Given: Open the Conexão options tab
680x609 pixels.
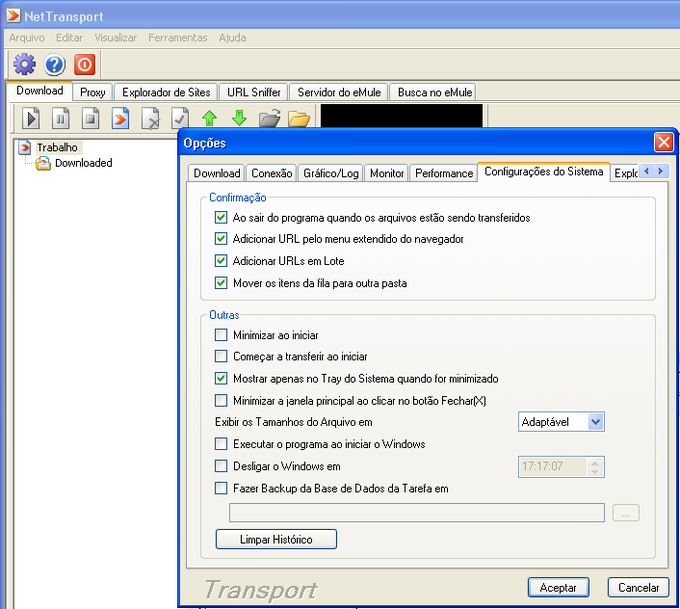Looking at the screenshot, I should click(271, 173).
